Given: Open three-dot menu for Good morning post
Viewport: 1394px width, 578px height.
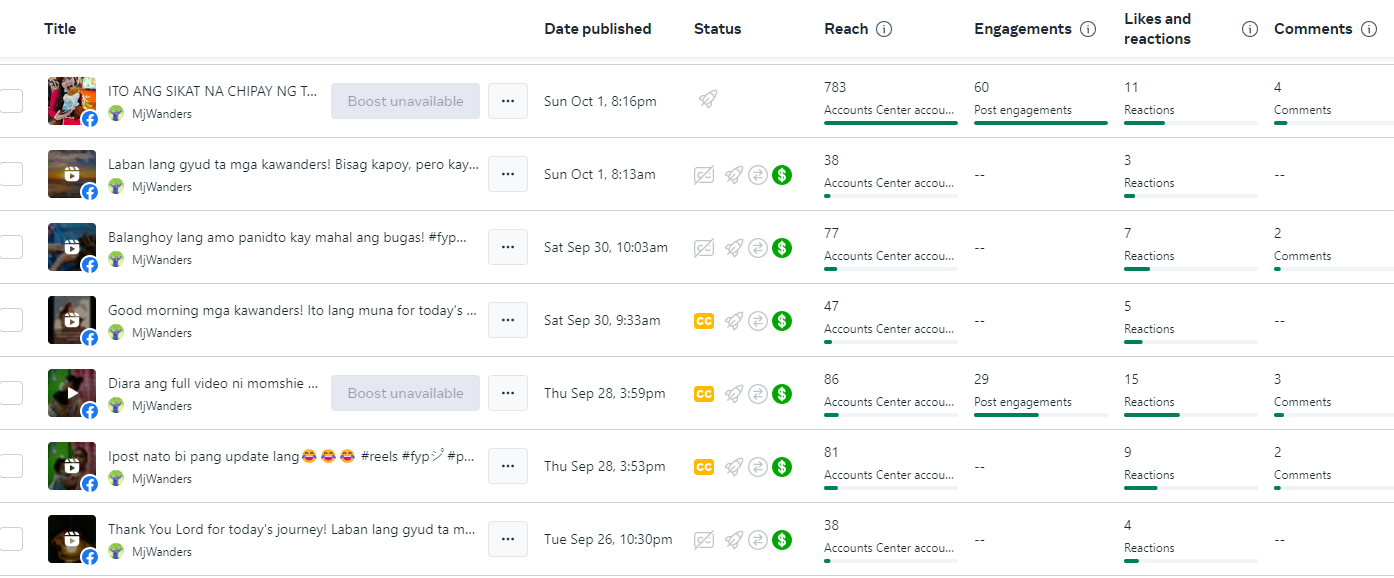Looking at the screenshot, I should click(508, 320).
